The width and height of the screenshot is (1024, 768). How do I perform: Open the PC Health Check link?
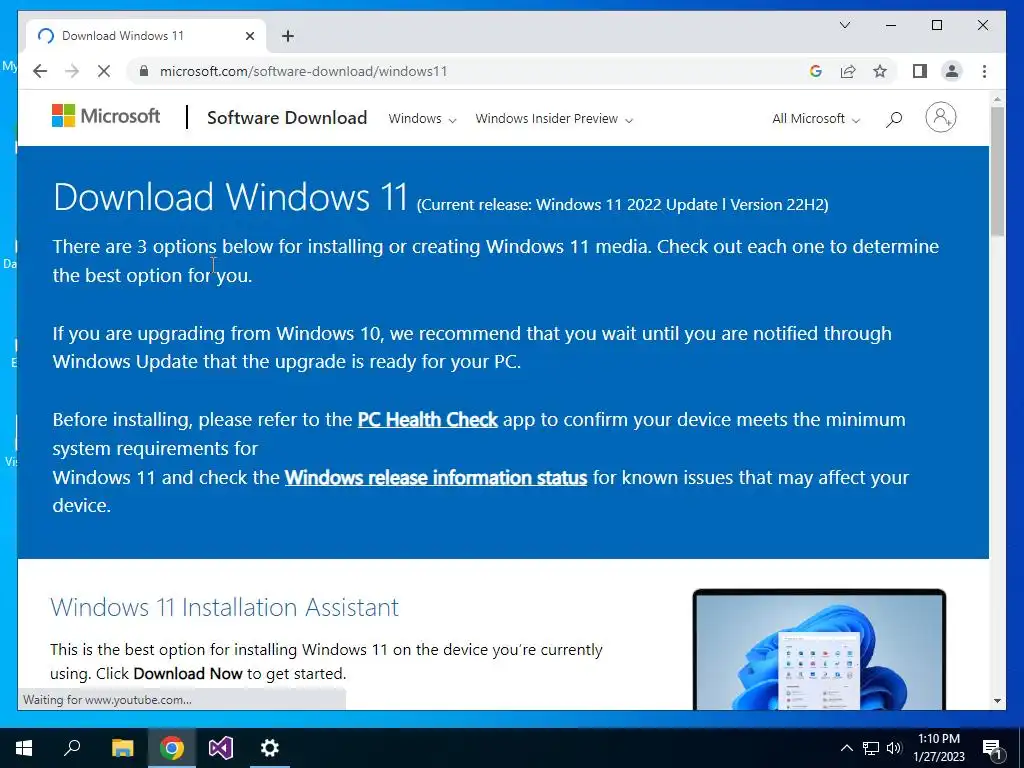pos(428,419)
